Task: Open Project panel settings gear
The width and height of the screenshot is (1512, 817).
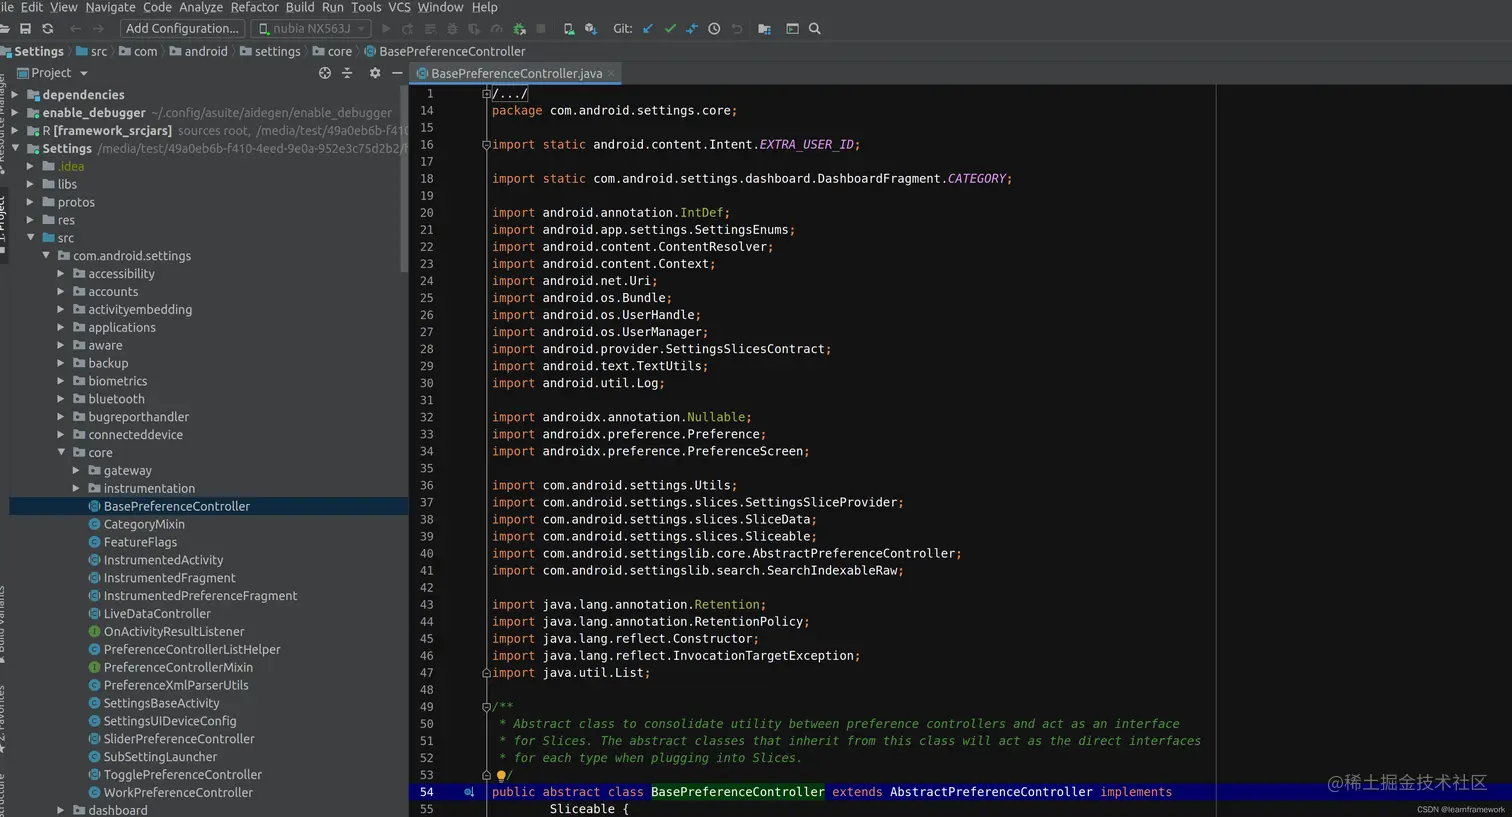Action: (375, 73)
